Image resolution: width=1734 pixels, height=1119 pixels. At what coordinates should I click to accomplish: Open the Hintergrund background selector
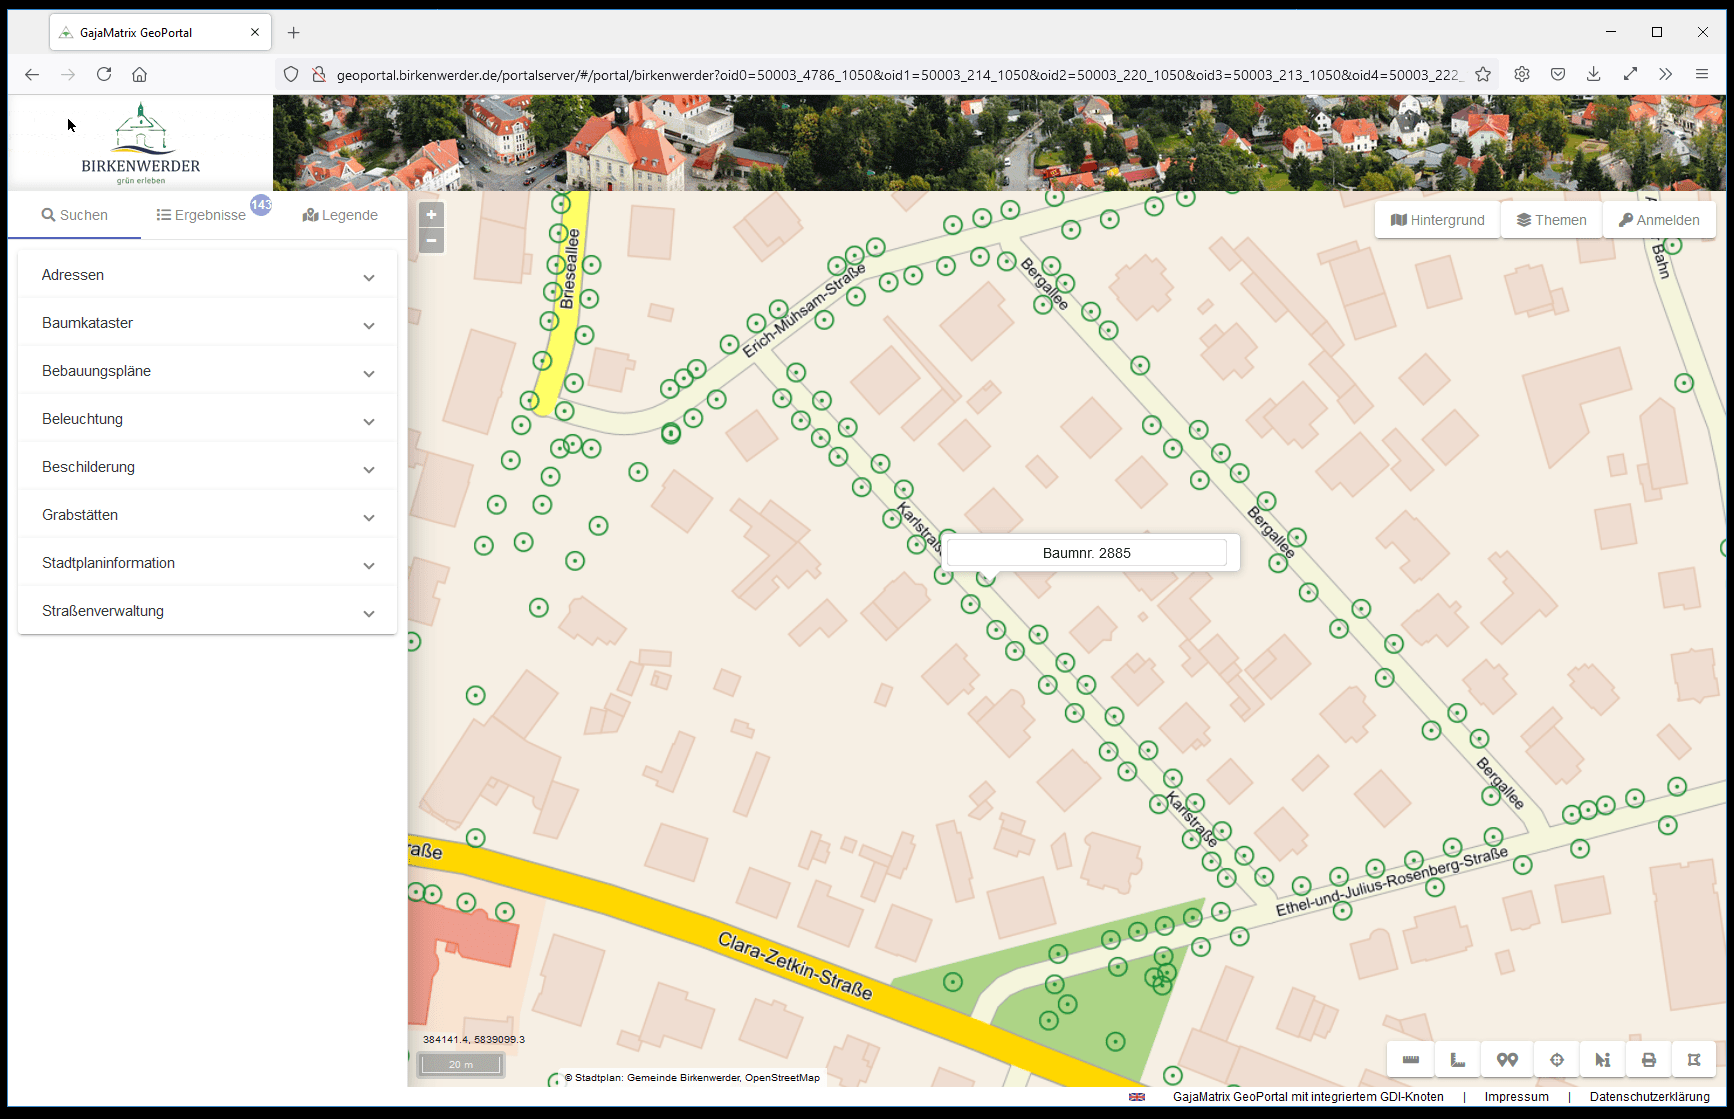[1437, 220]
